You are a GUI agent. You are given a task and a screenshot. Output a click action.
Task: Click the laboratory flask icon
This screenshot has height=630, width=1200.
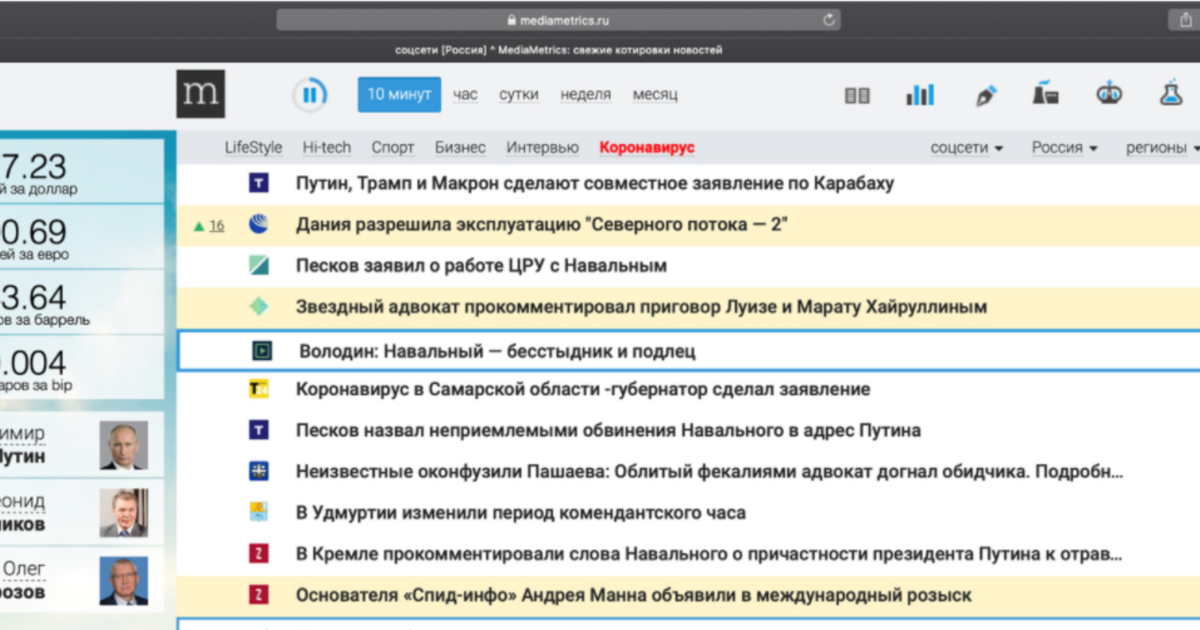[1171, 95]
